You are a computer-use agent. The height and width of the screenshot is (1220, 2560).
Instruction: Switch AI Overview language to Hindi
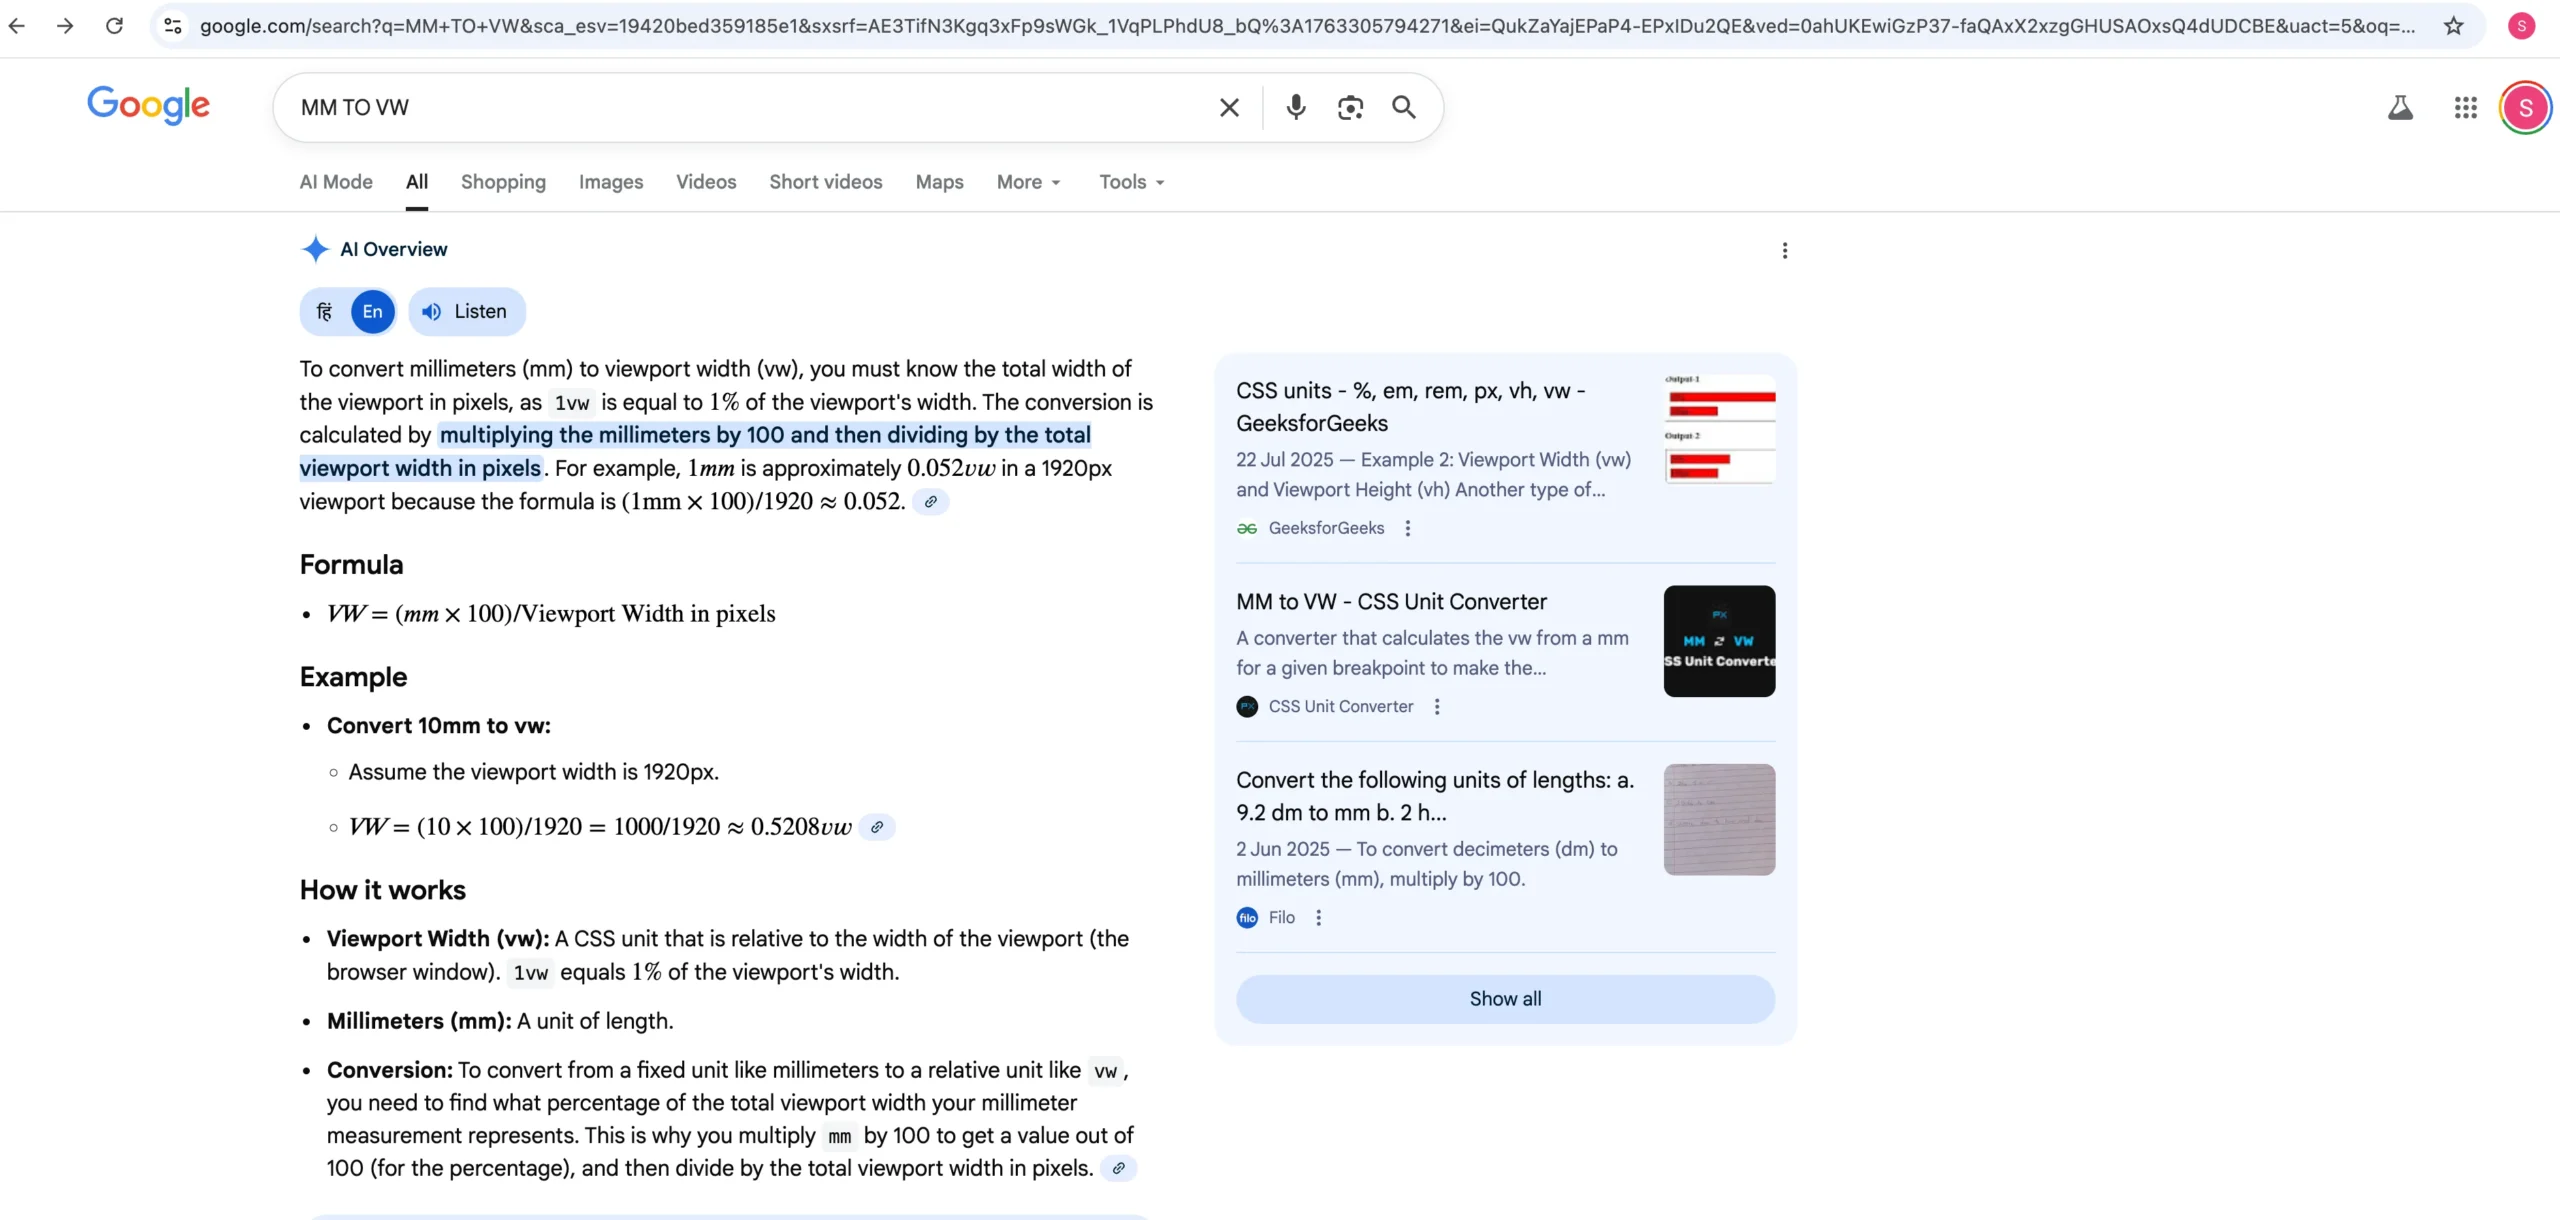(324, 312)
